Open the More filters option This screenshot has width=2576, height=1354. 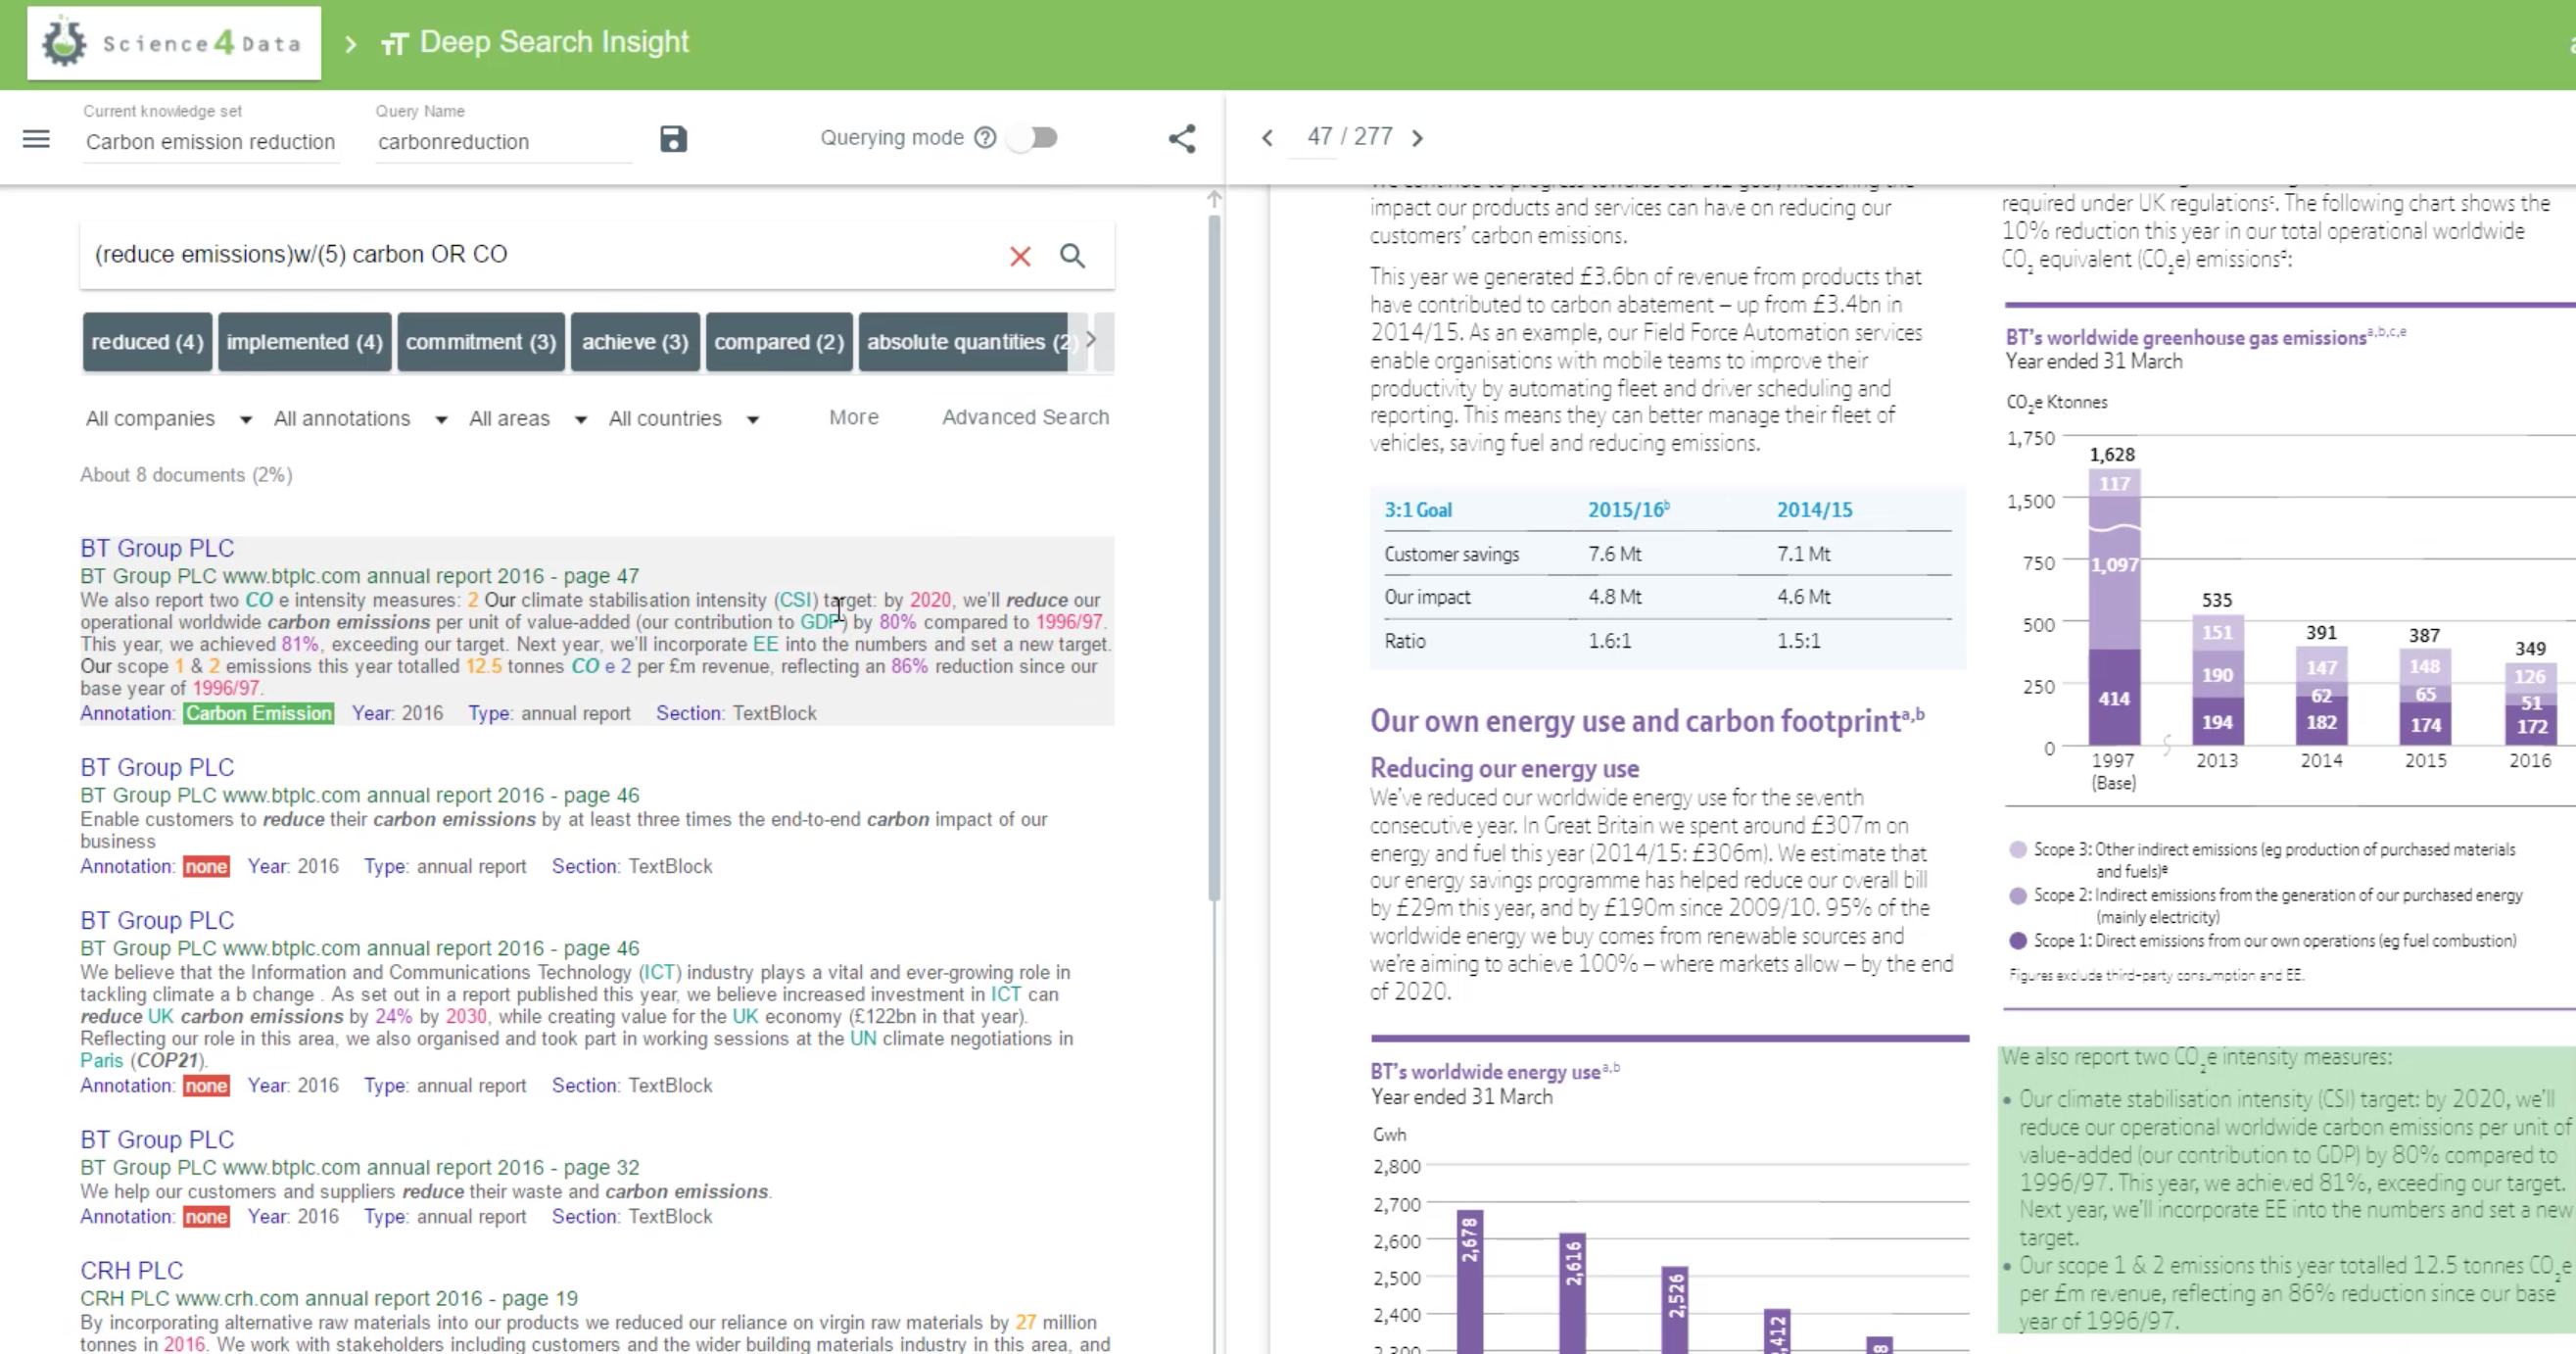tap(854, 417)
